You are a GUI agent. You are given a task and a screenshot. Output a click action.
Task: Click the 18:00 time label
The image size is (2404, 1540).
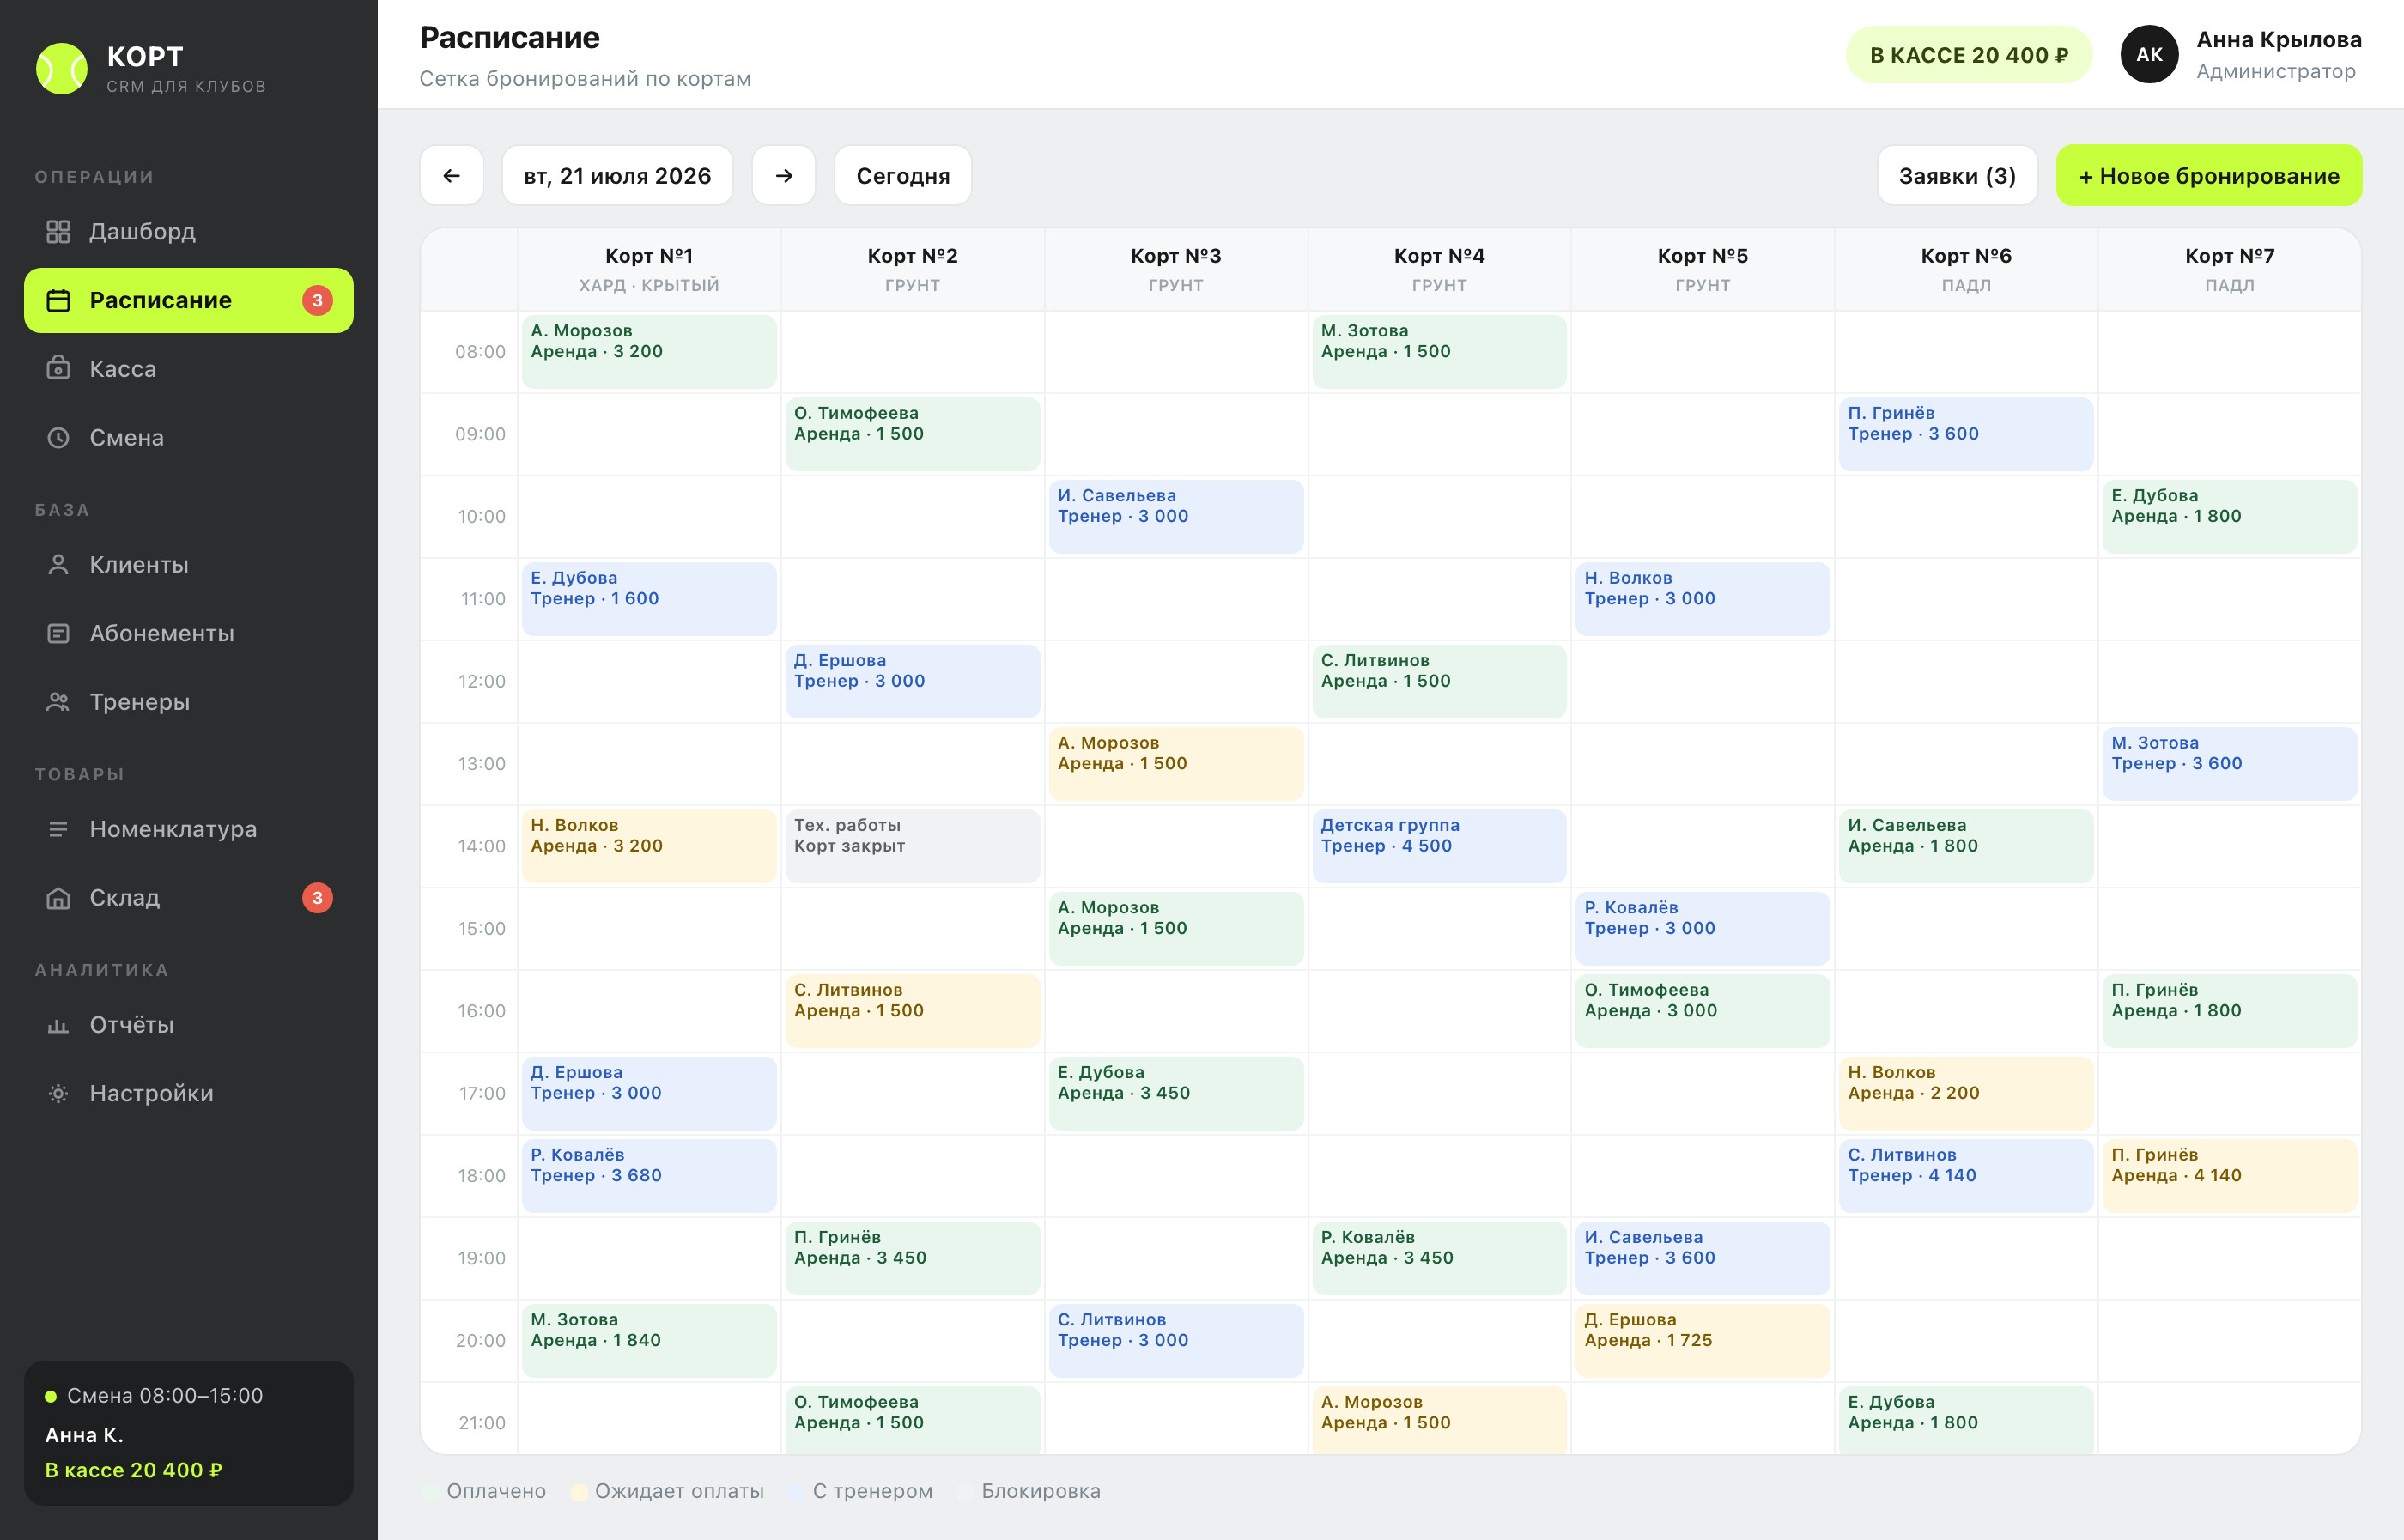click(482, 1176)
